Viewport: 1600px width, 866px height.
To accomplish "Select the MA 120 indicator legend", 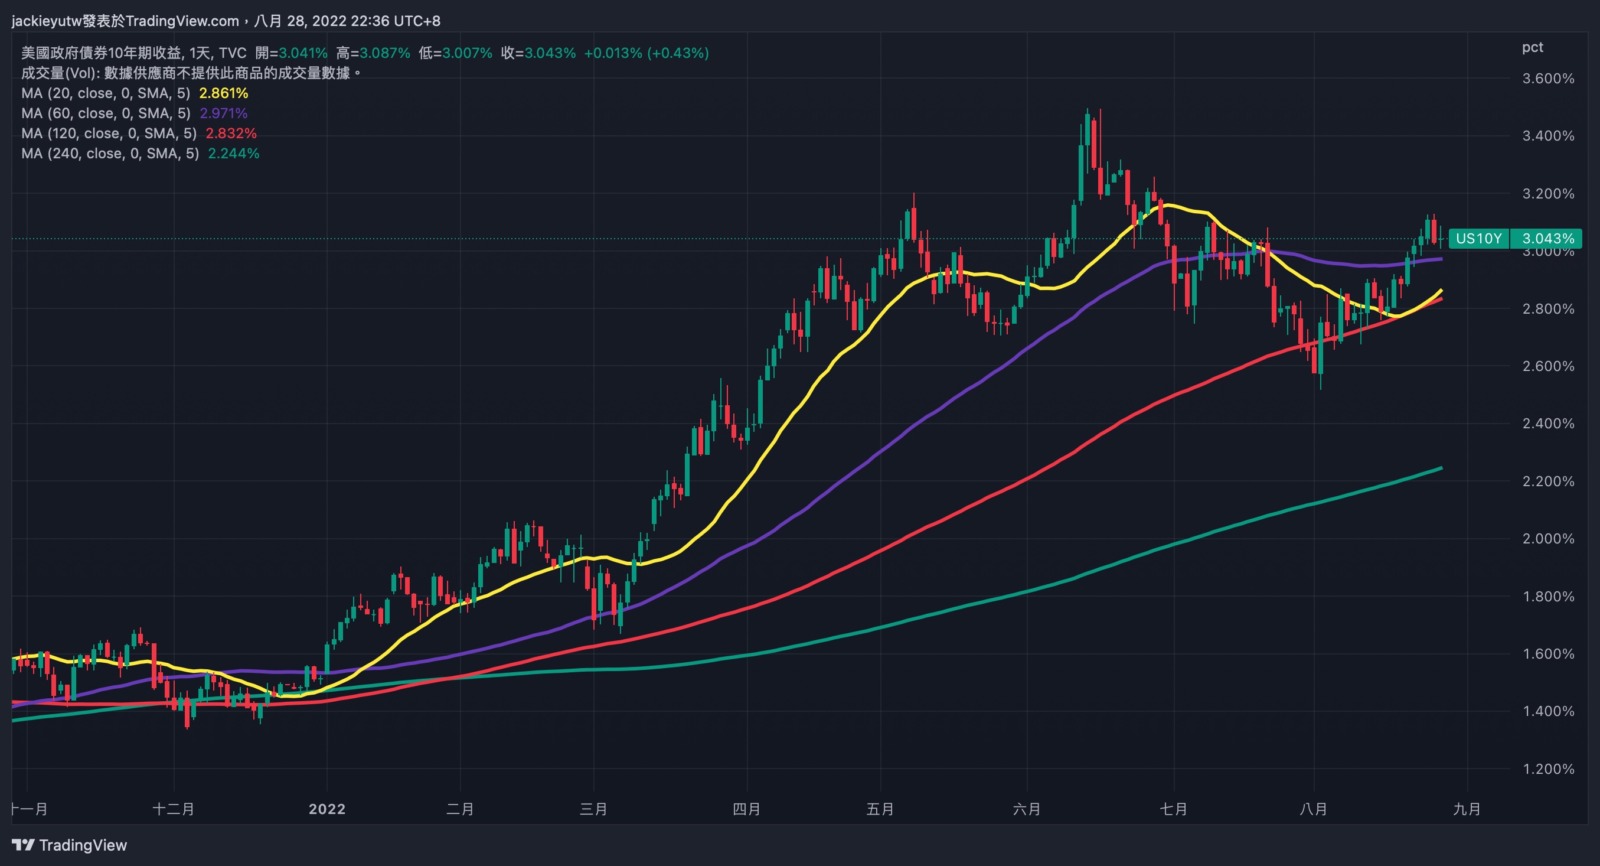I will pos(109,133).
